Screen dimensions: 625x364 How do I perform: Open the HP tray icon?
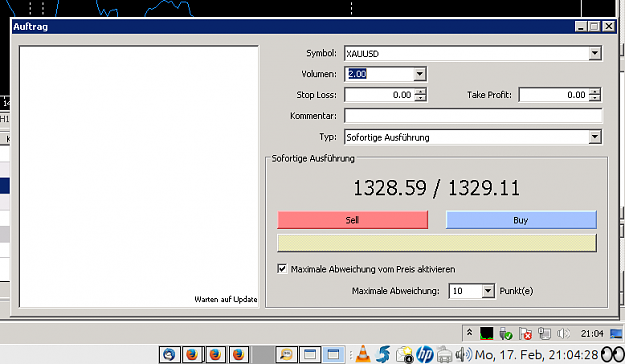coord(425,354)
